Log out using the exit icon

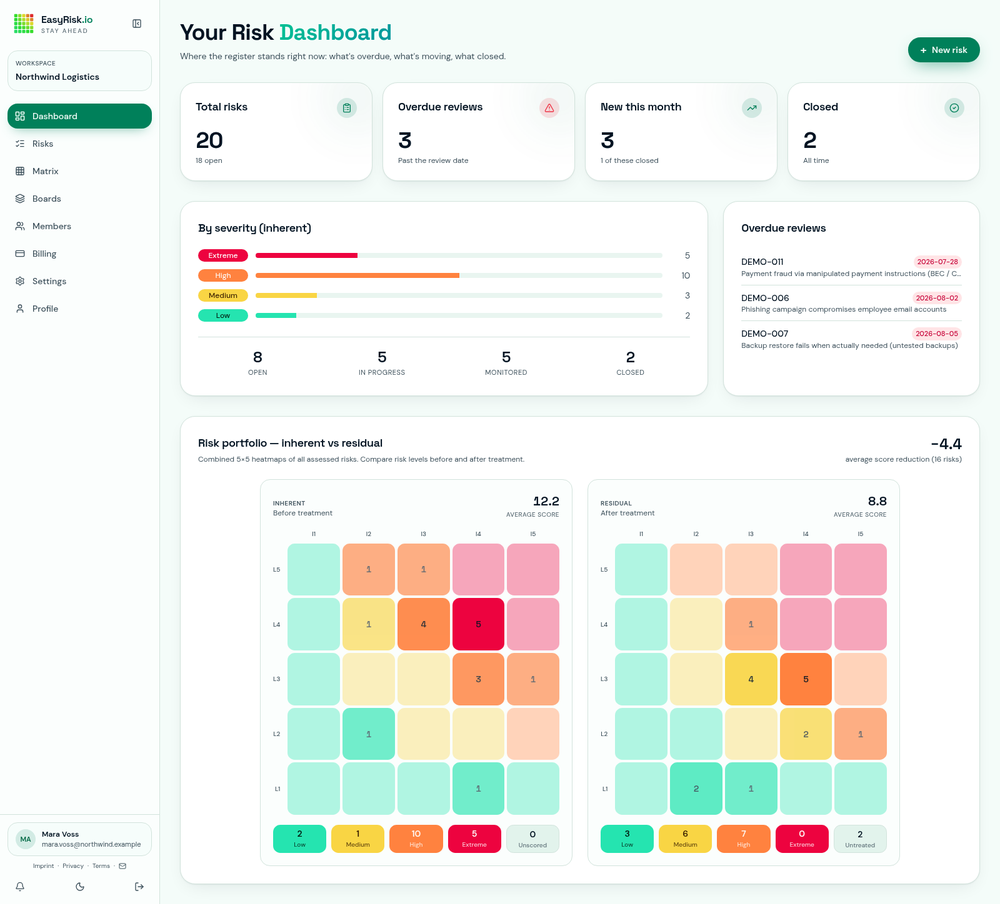click(139, 886)
